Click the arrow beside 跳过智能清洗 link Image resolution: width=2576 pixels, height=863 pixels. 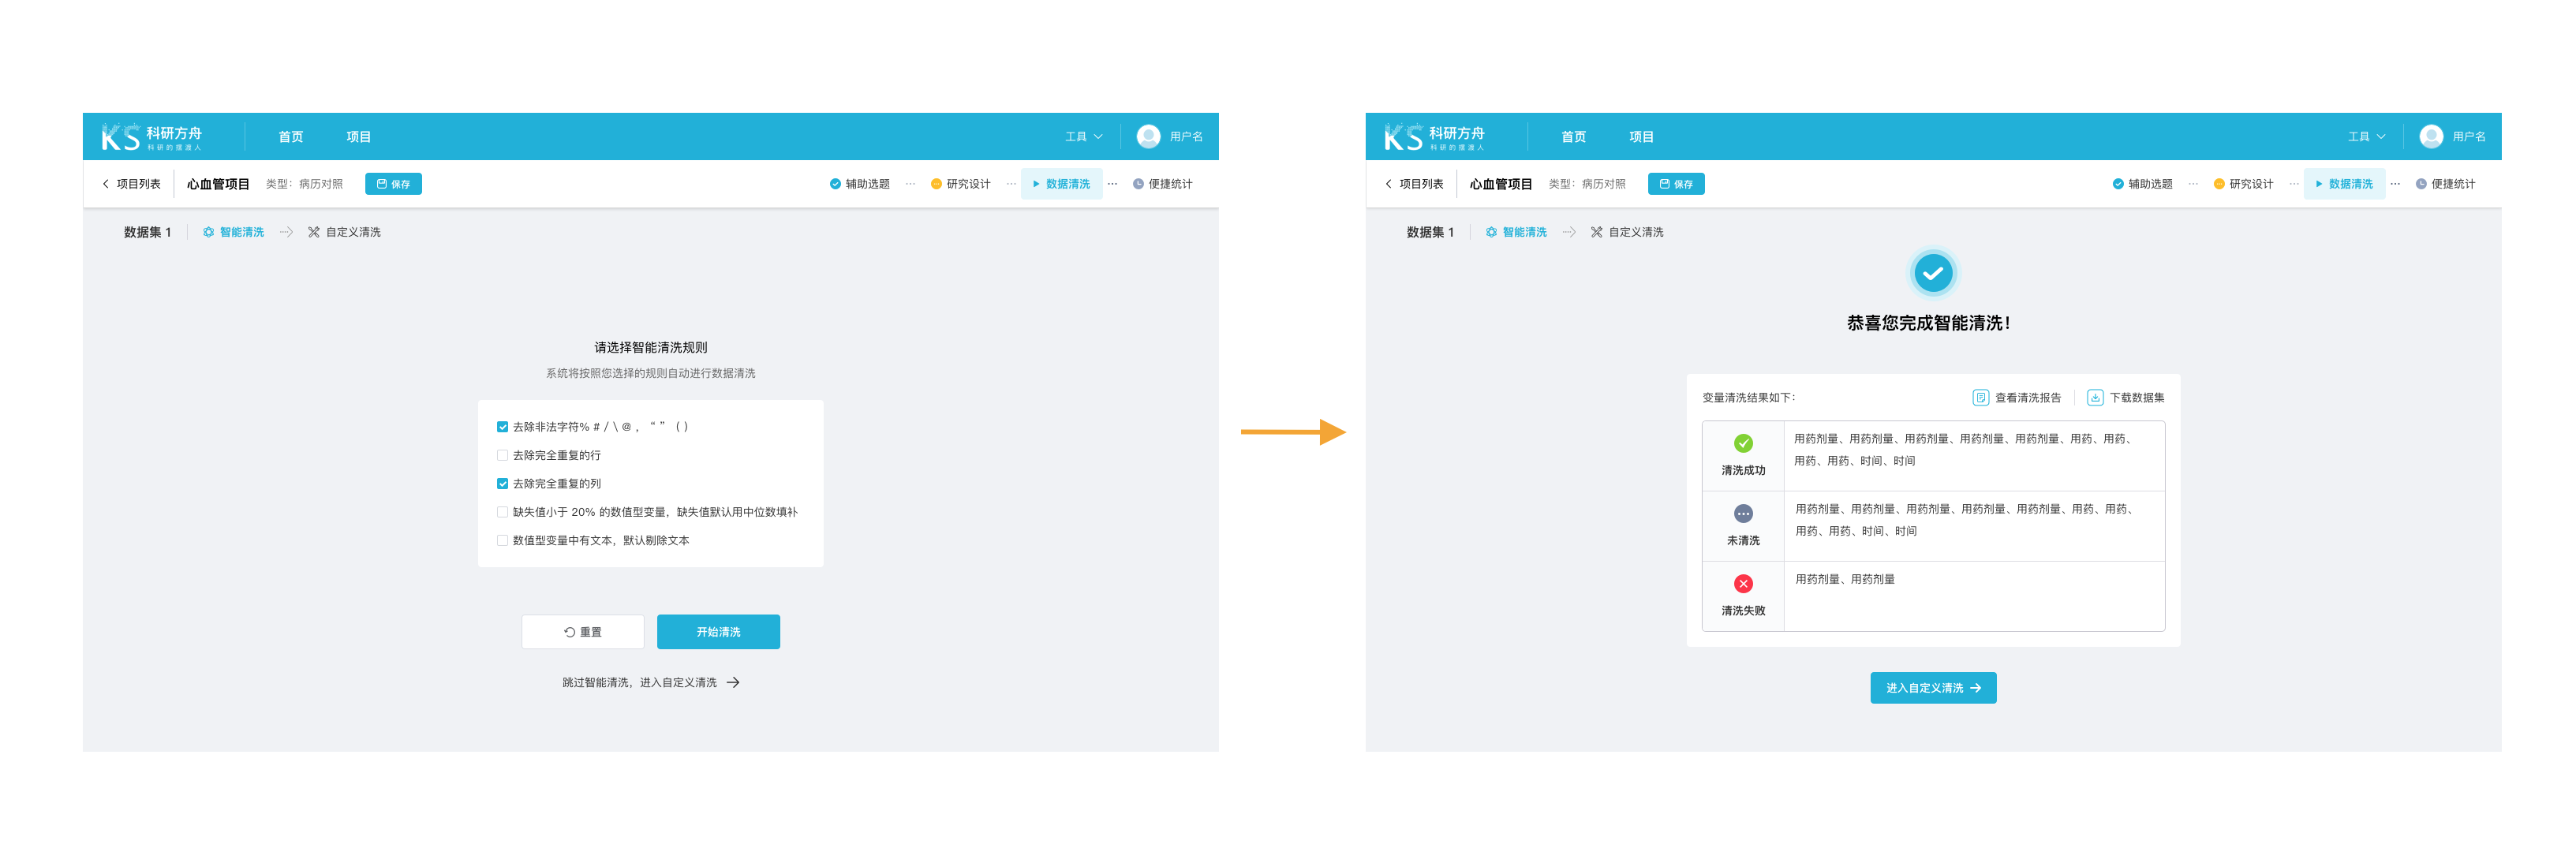tap(733, 682)
